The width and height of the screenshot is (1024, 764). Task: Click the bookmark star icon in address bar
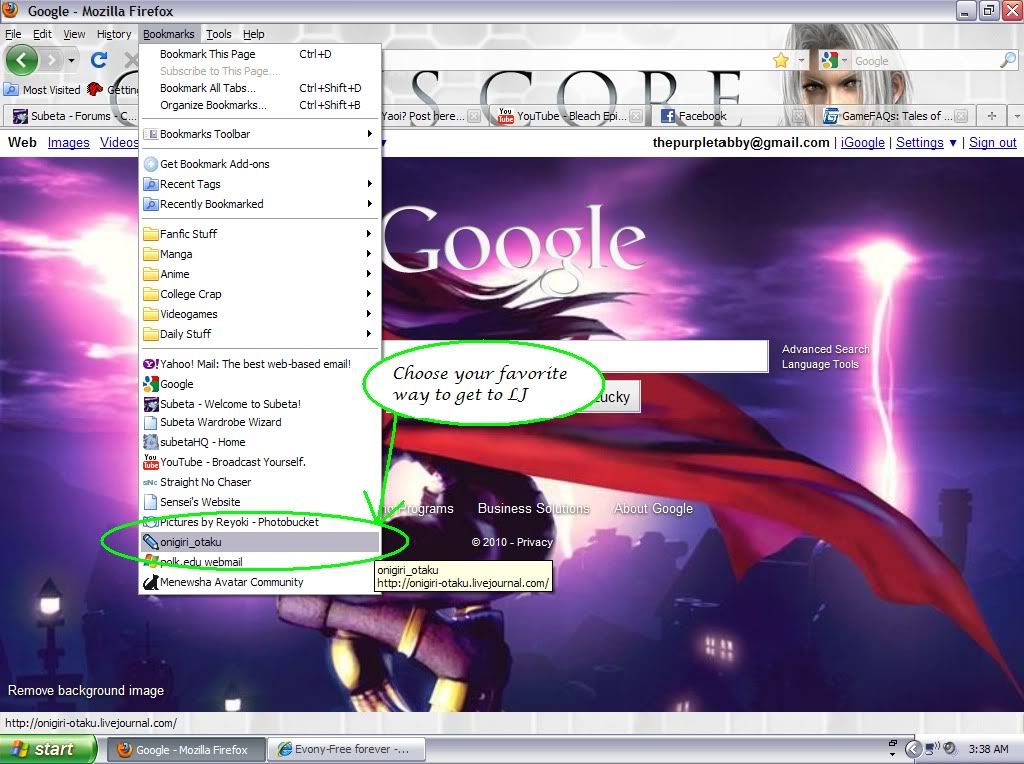[x=780, y=61]
